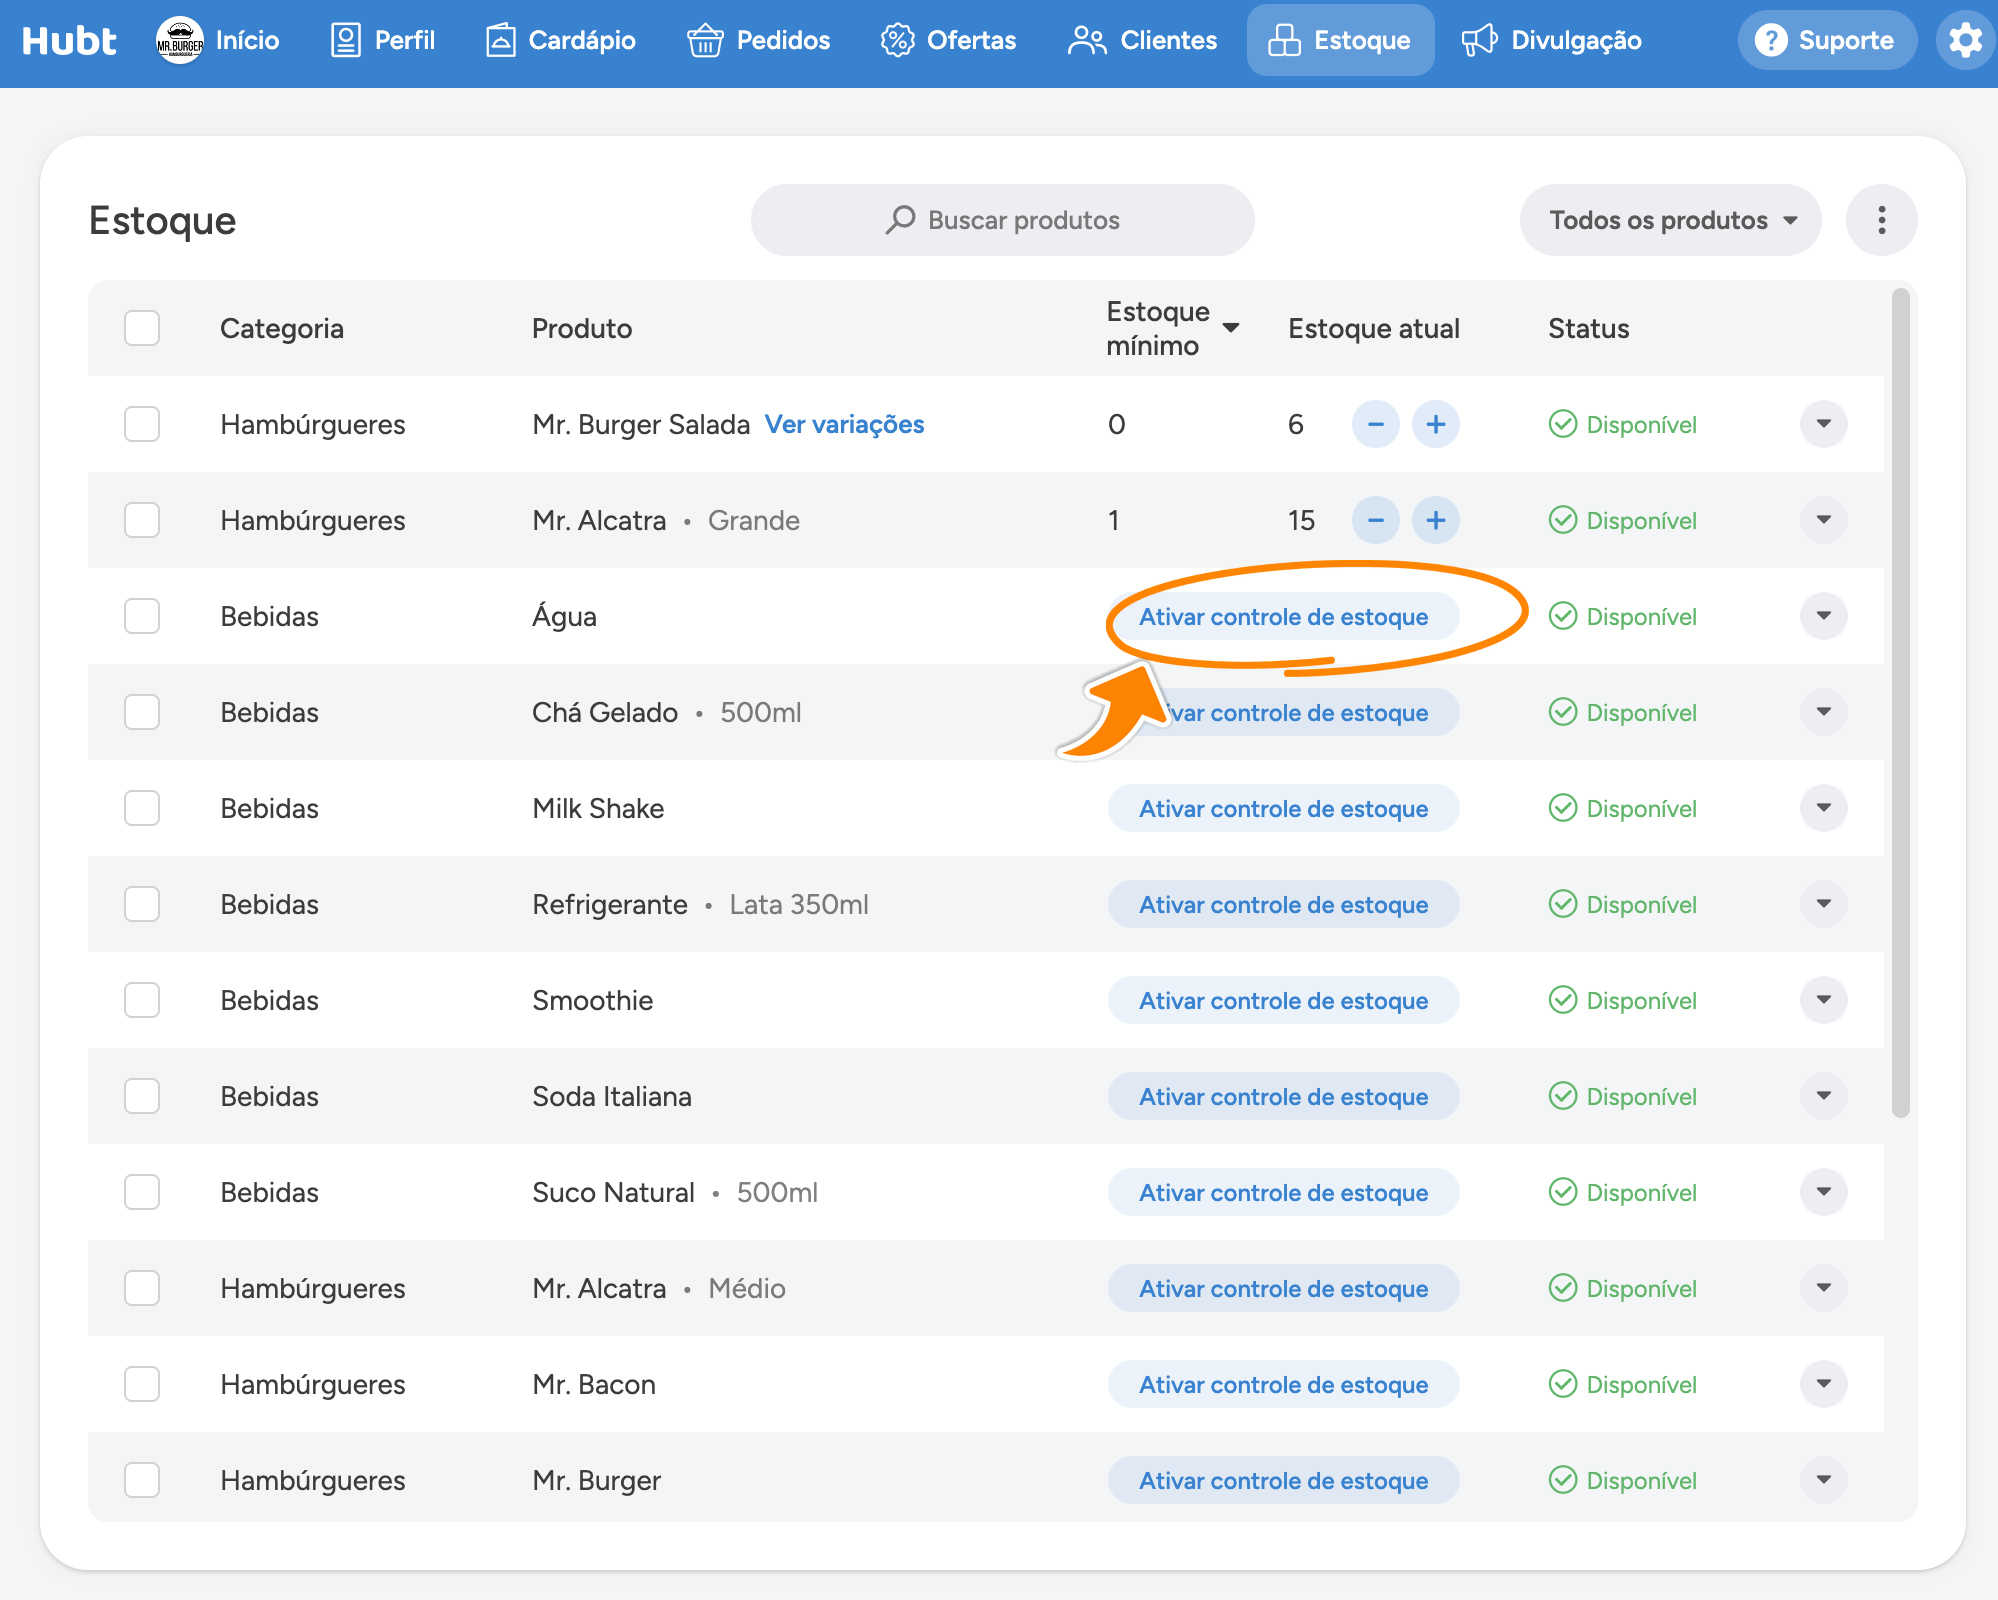This screenshot has height=1600, width=1998.
Task: Open the three-dot more options menu
Action: [1881, 220]
